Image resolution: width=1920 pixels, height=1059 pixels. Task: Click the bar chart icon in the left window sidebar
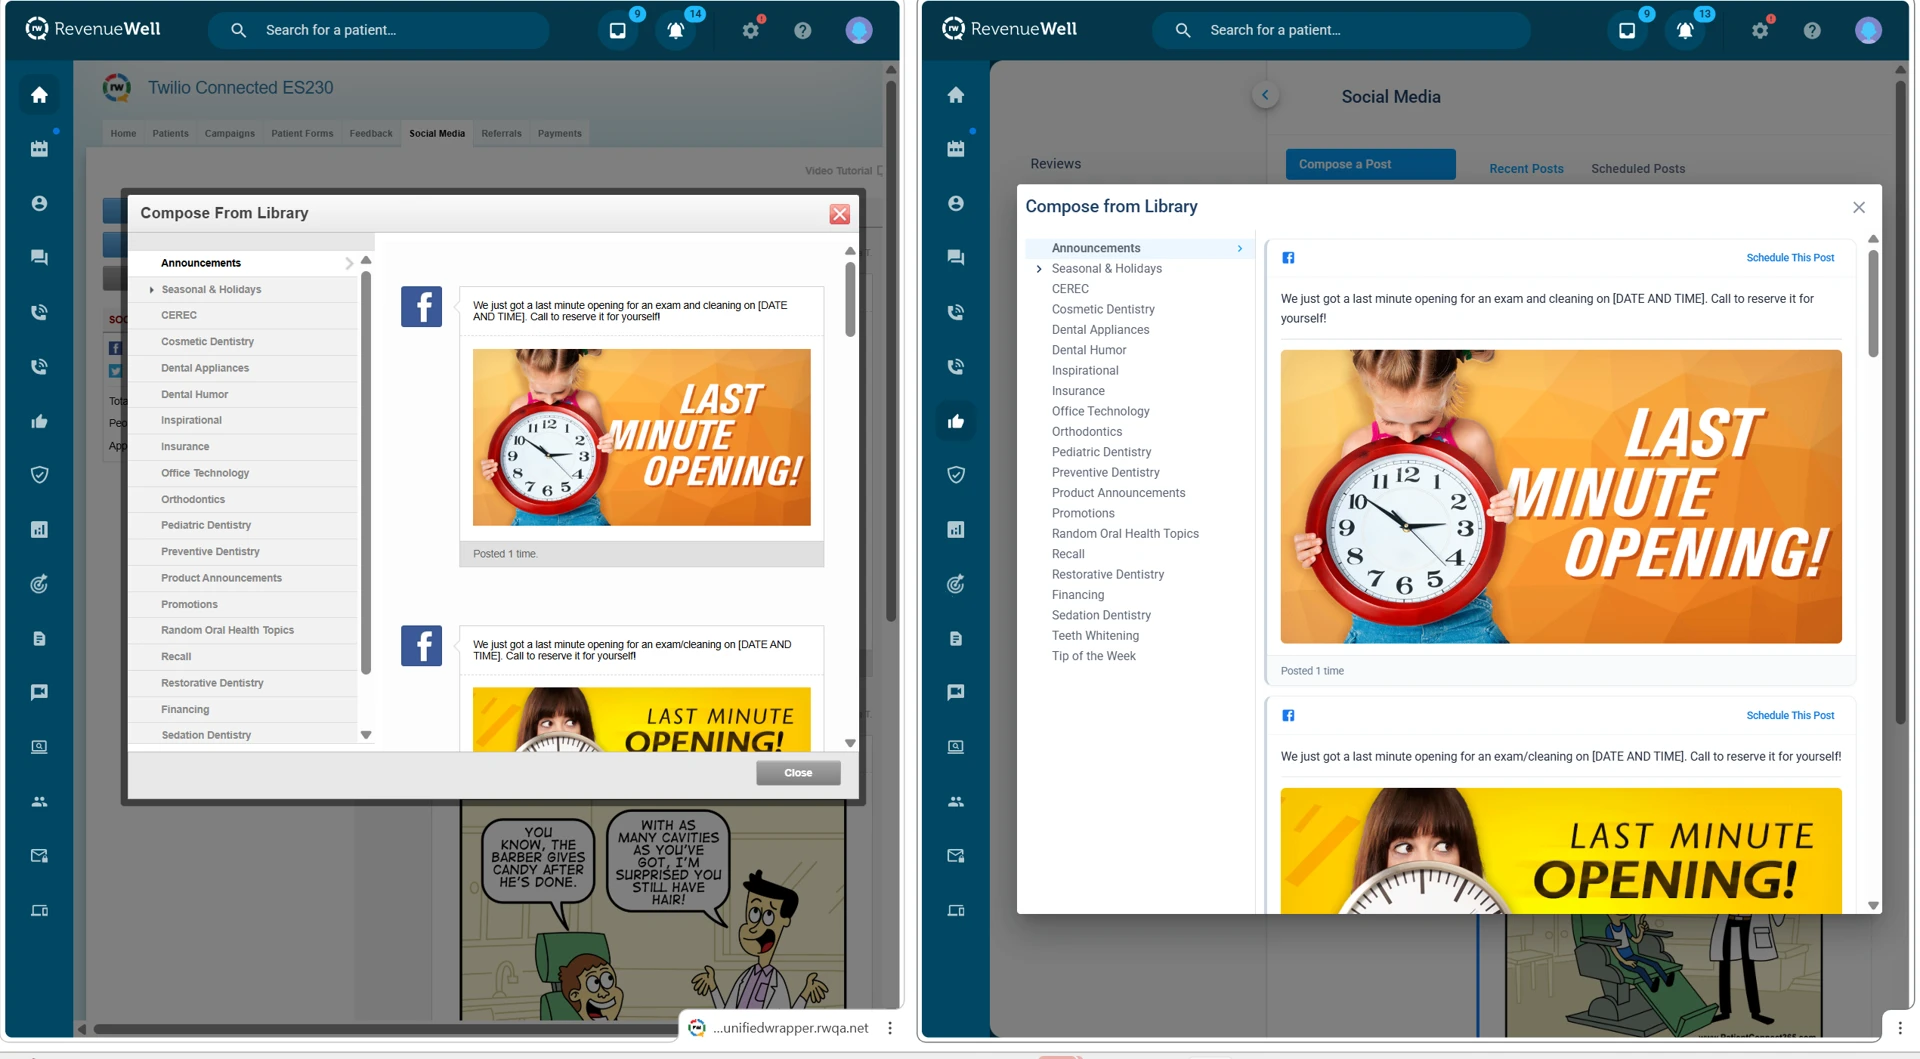tap(39, 530)
